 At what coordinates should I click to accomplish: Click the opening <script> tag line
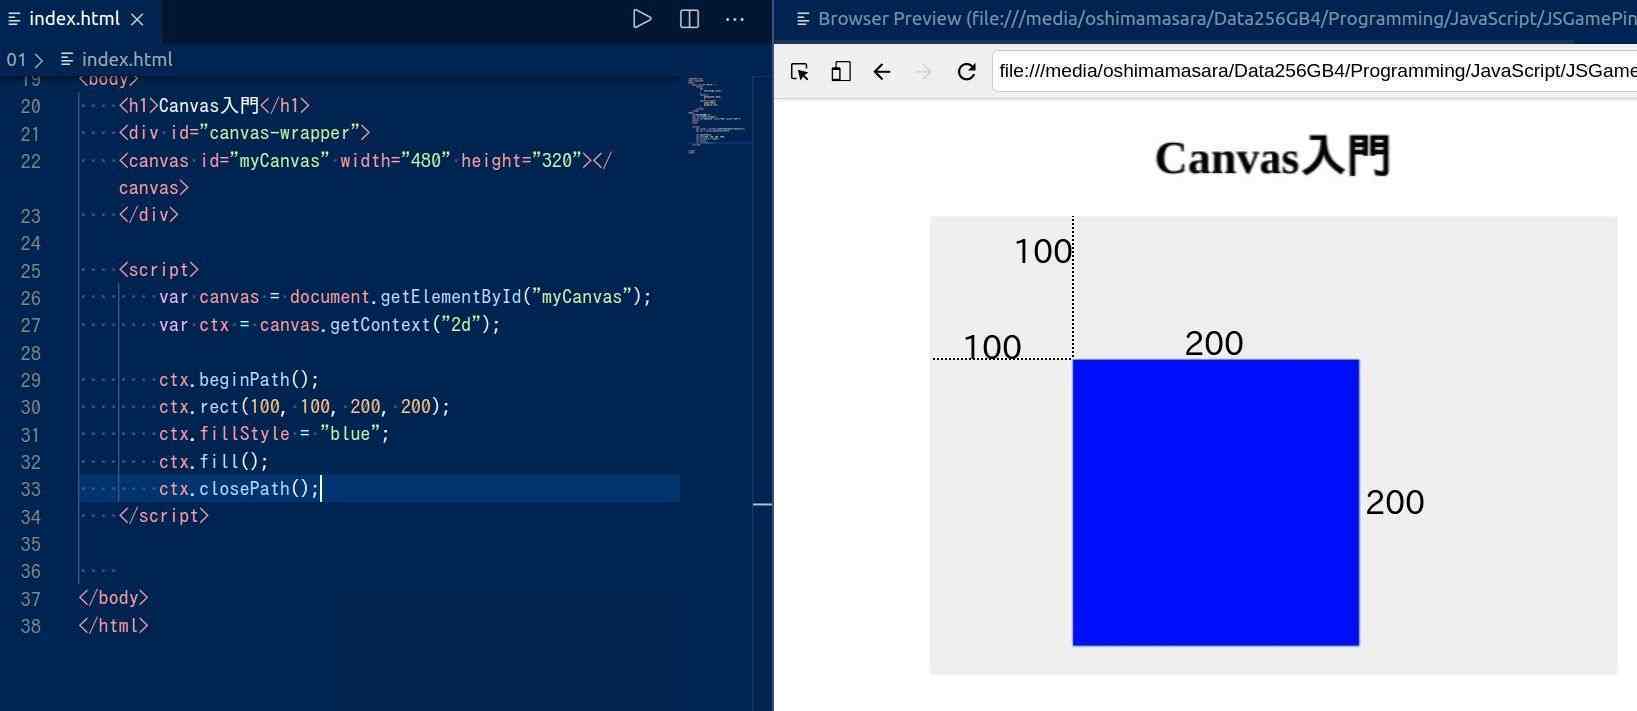(x=159, y=270)
